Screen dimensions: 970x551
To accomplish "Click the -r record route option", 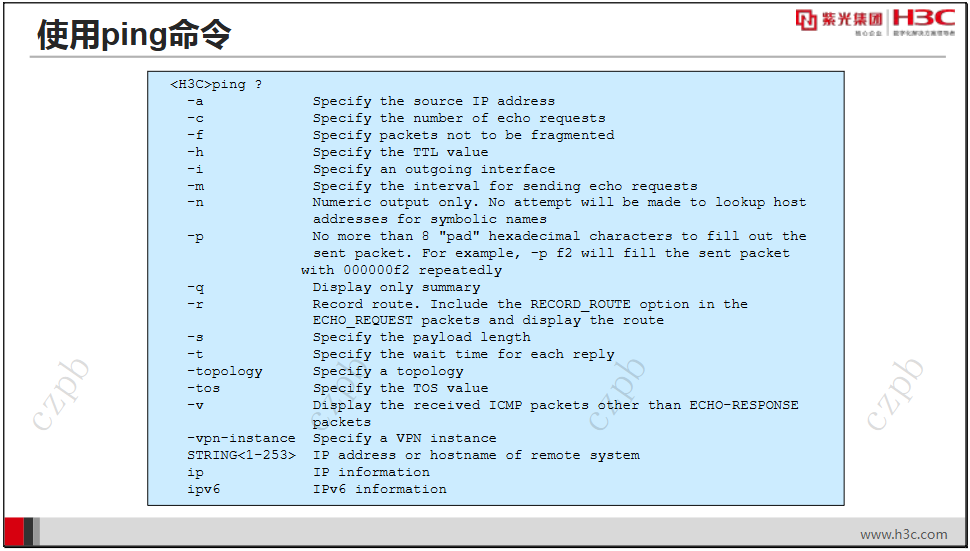I will coord(467,312).
